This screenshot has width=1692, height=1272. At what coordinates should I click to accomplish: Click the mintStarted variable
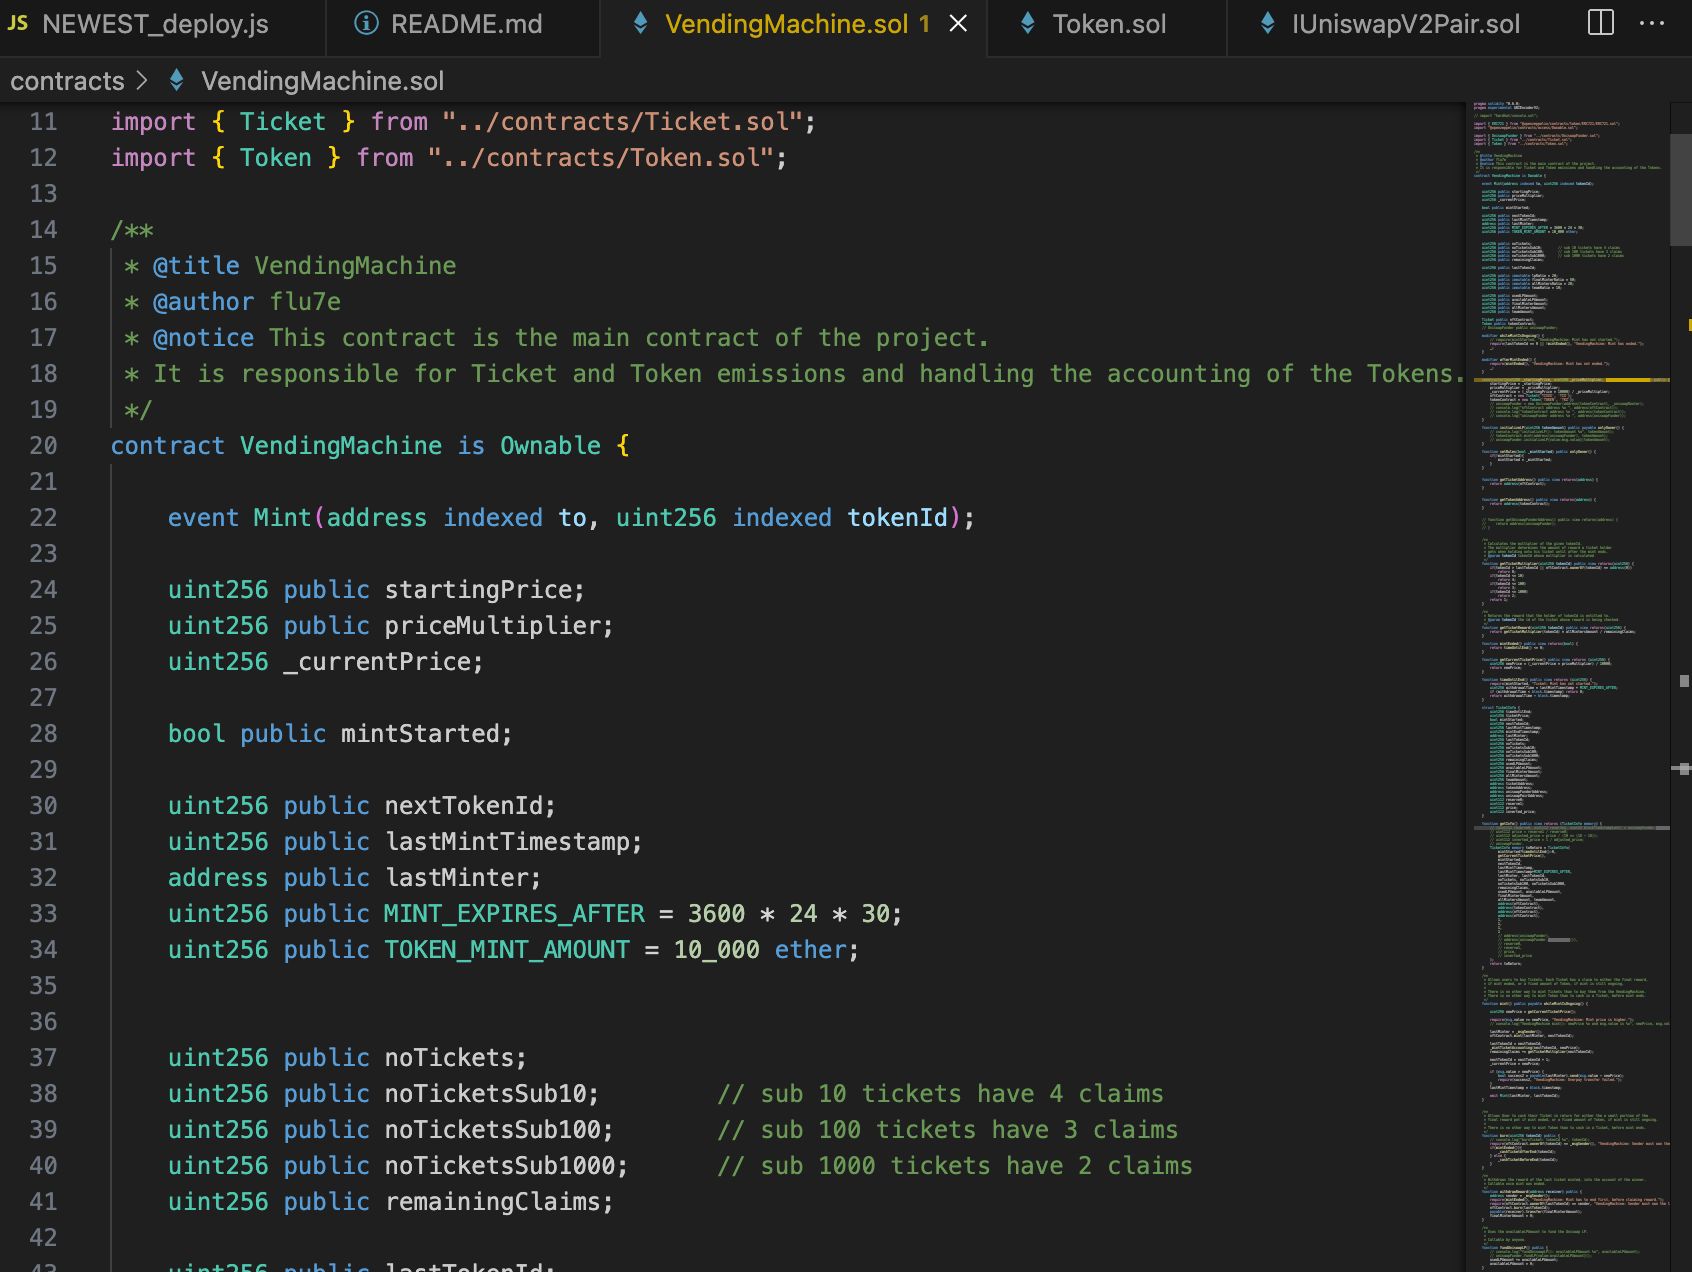click(420, 734)
